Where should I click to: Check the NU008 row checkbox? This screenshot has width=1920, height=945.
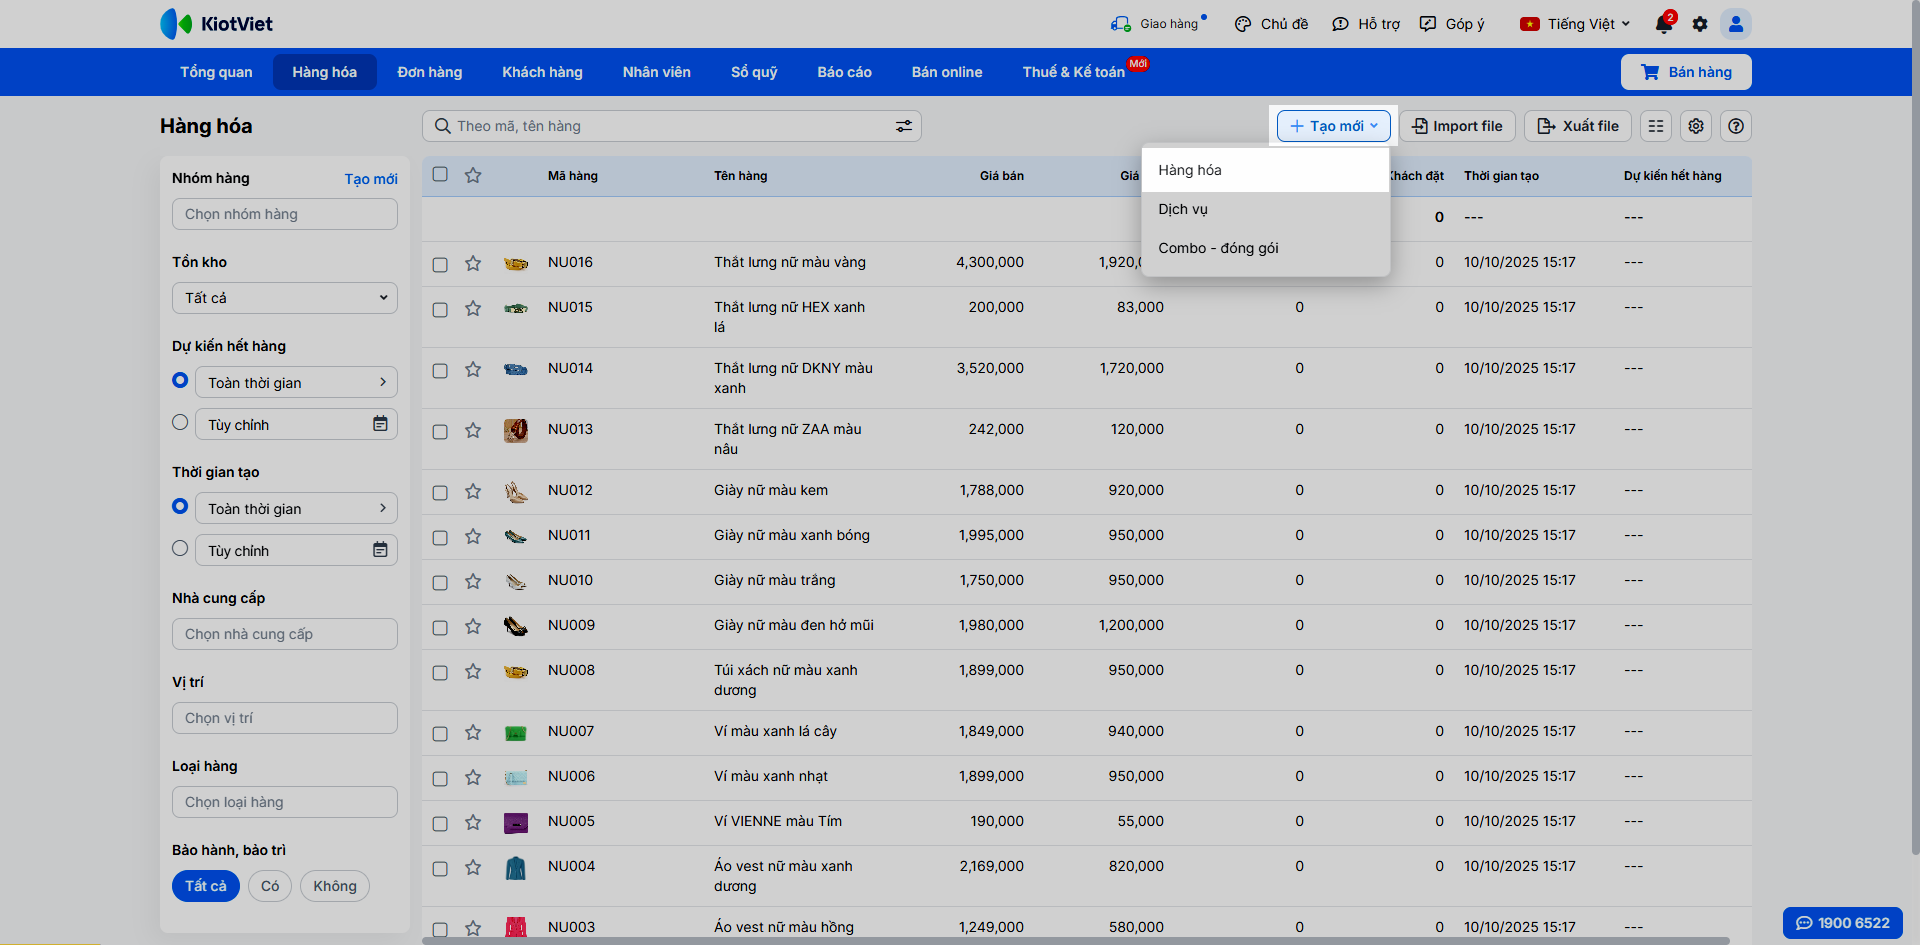coord(440,673)
